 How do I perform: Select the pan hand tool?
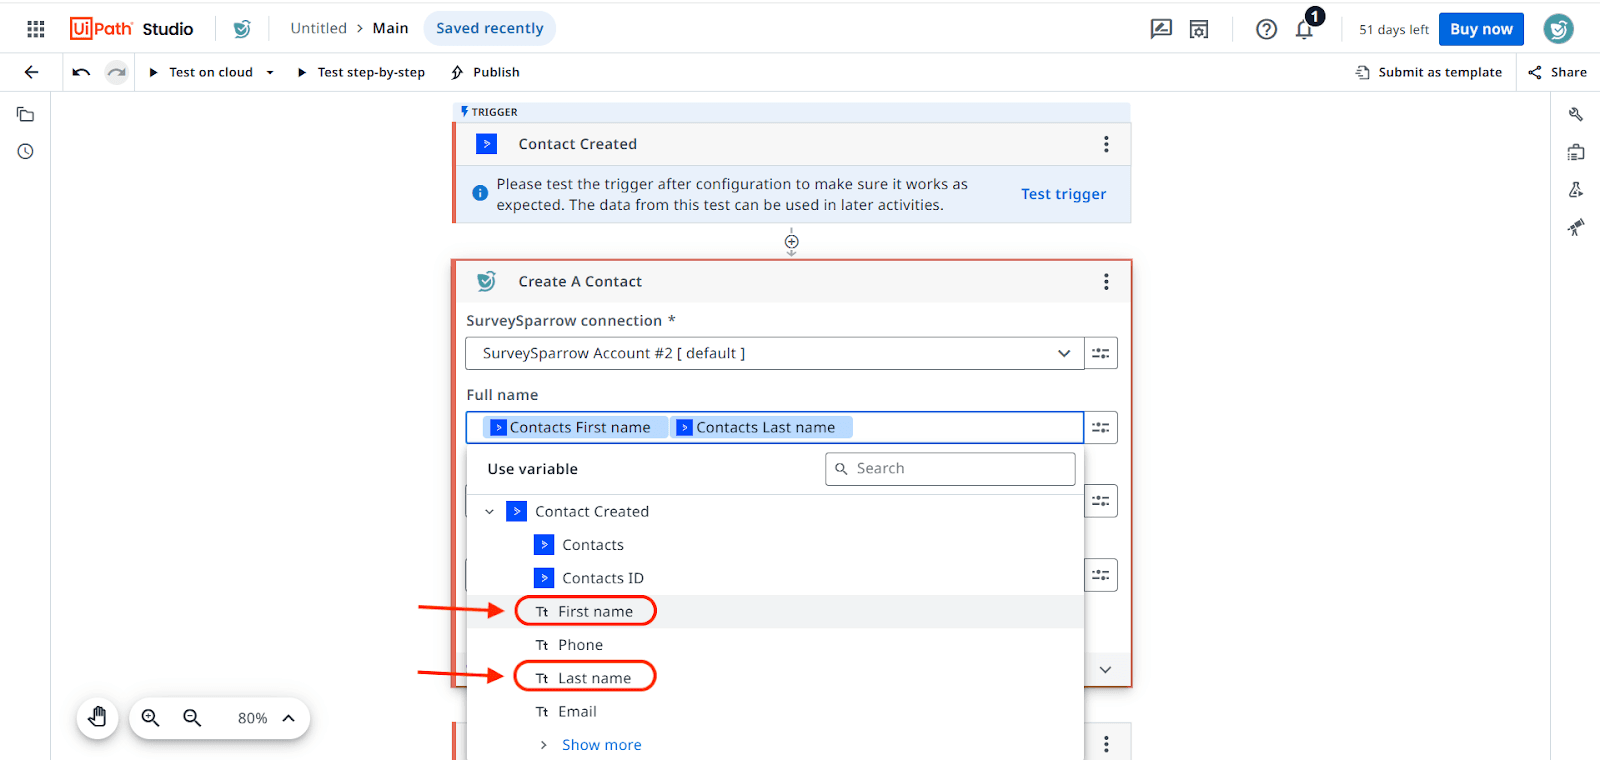click(97, 718)
